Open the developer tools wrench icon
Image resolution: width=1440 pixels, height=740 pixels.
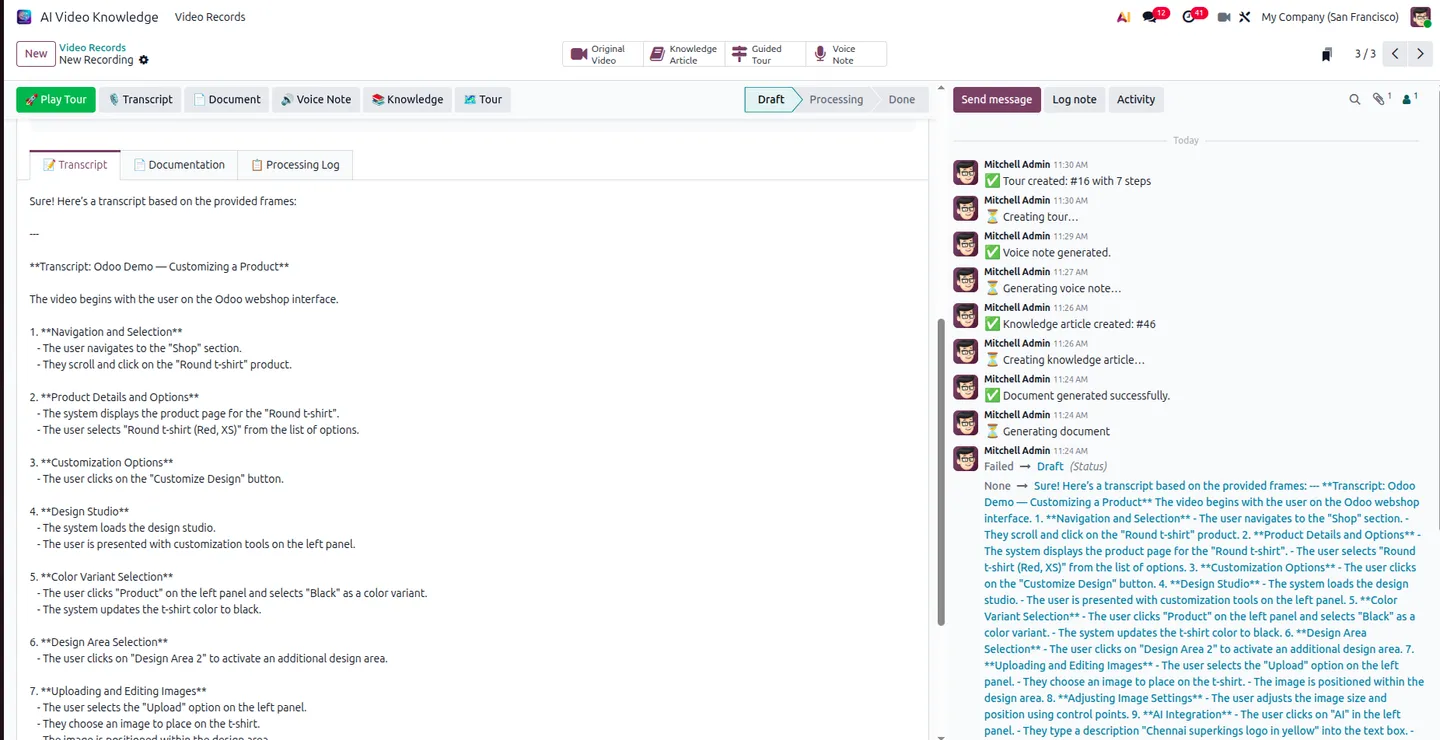pos(1245,17)
